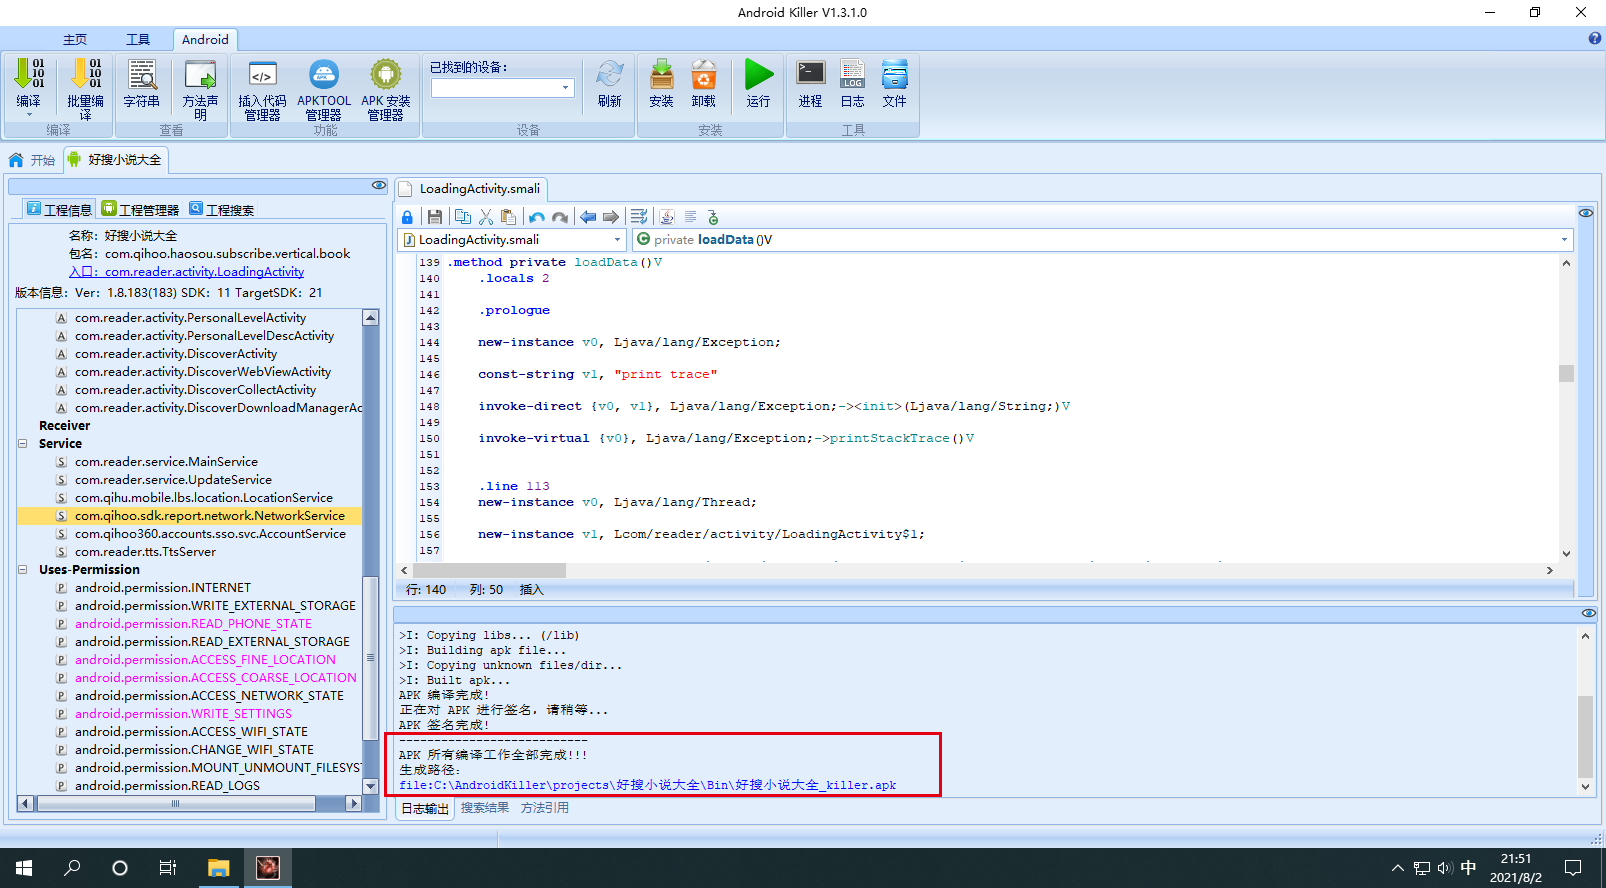Open the Windows notification center icon

(1573, 868)
